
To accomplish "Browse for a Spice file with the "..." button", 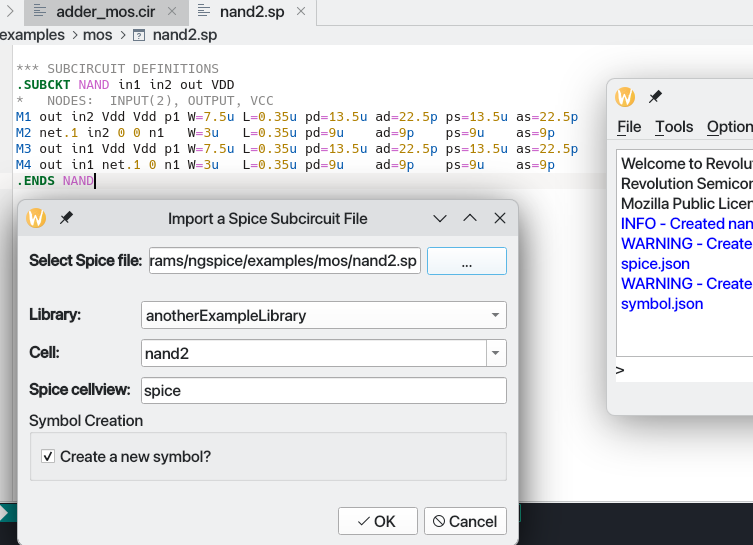I will (466, 261).
